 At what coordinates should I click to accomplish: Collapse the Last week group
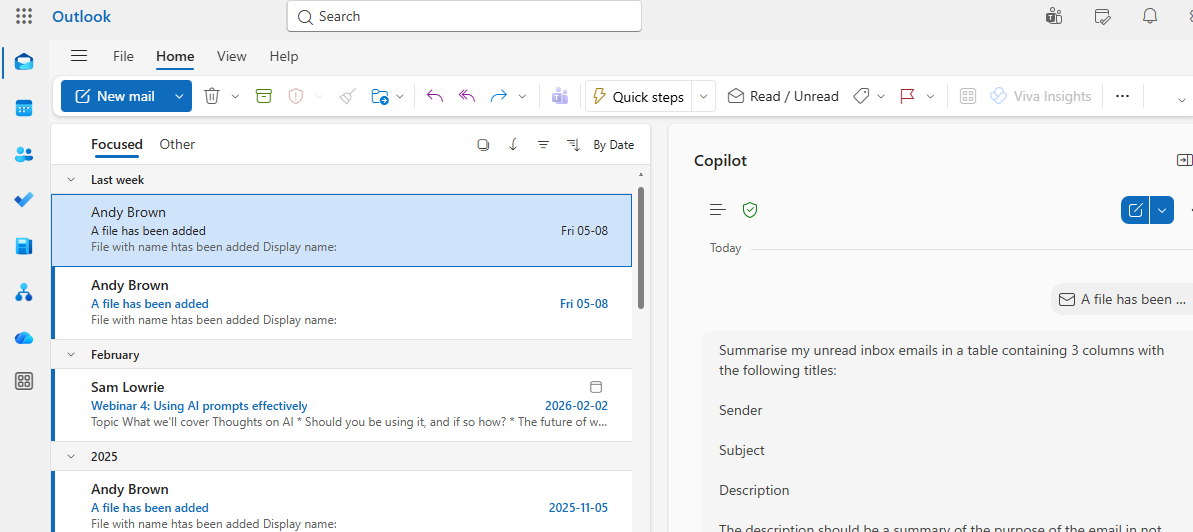pyautogui.click(x=71, y=180)
